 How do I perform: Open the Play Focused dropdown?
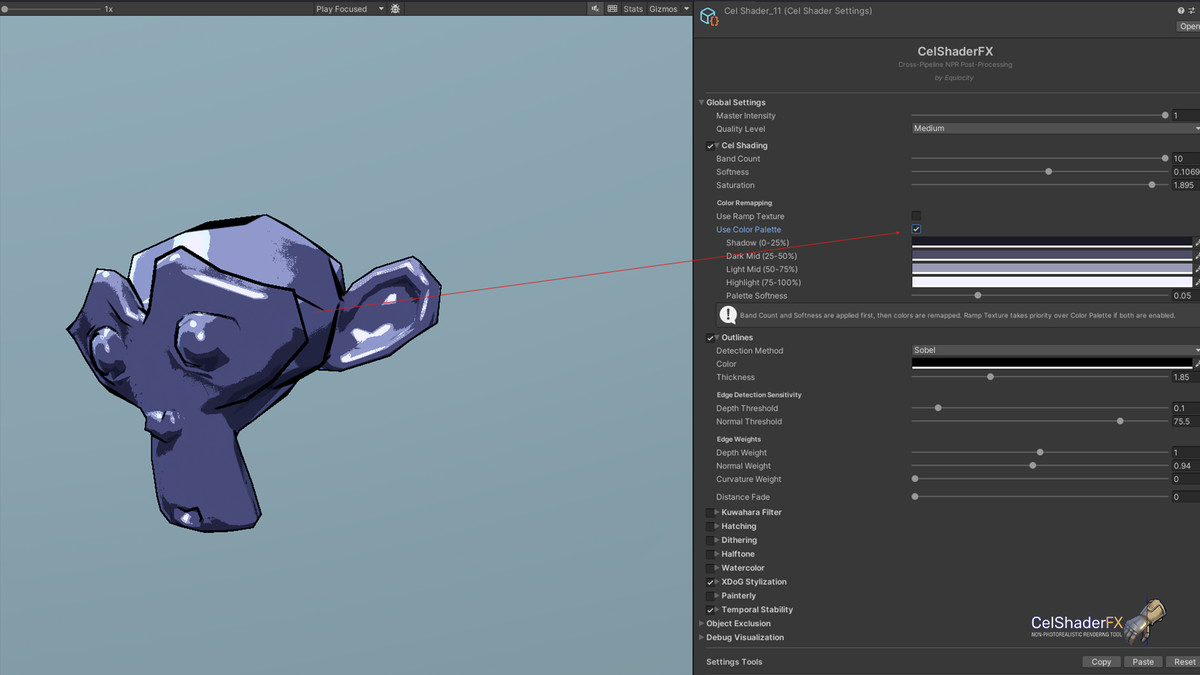coord(349,9)
